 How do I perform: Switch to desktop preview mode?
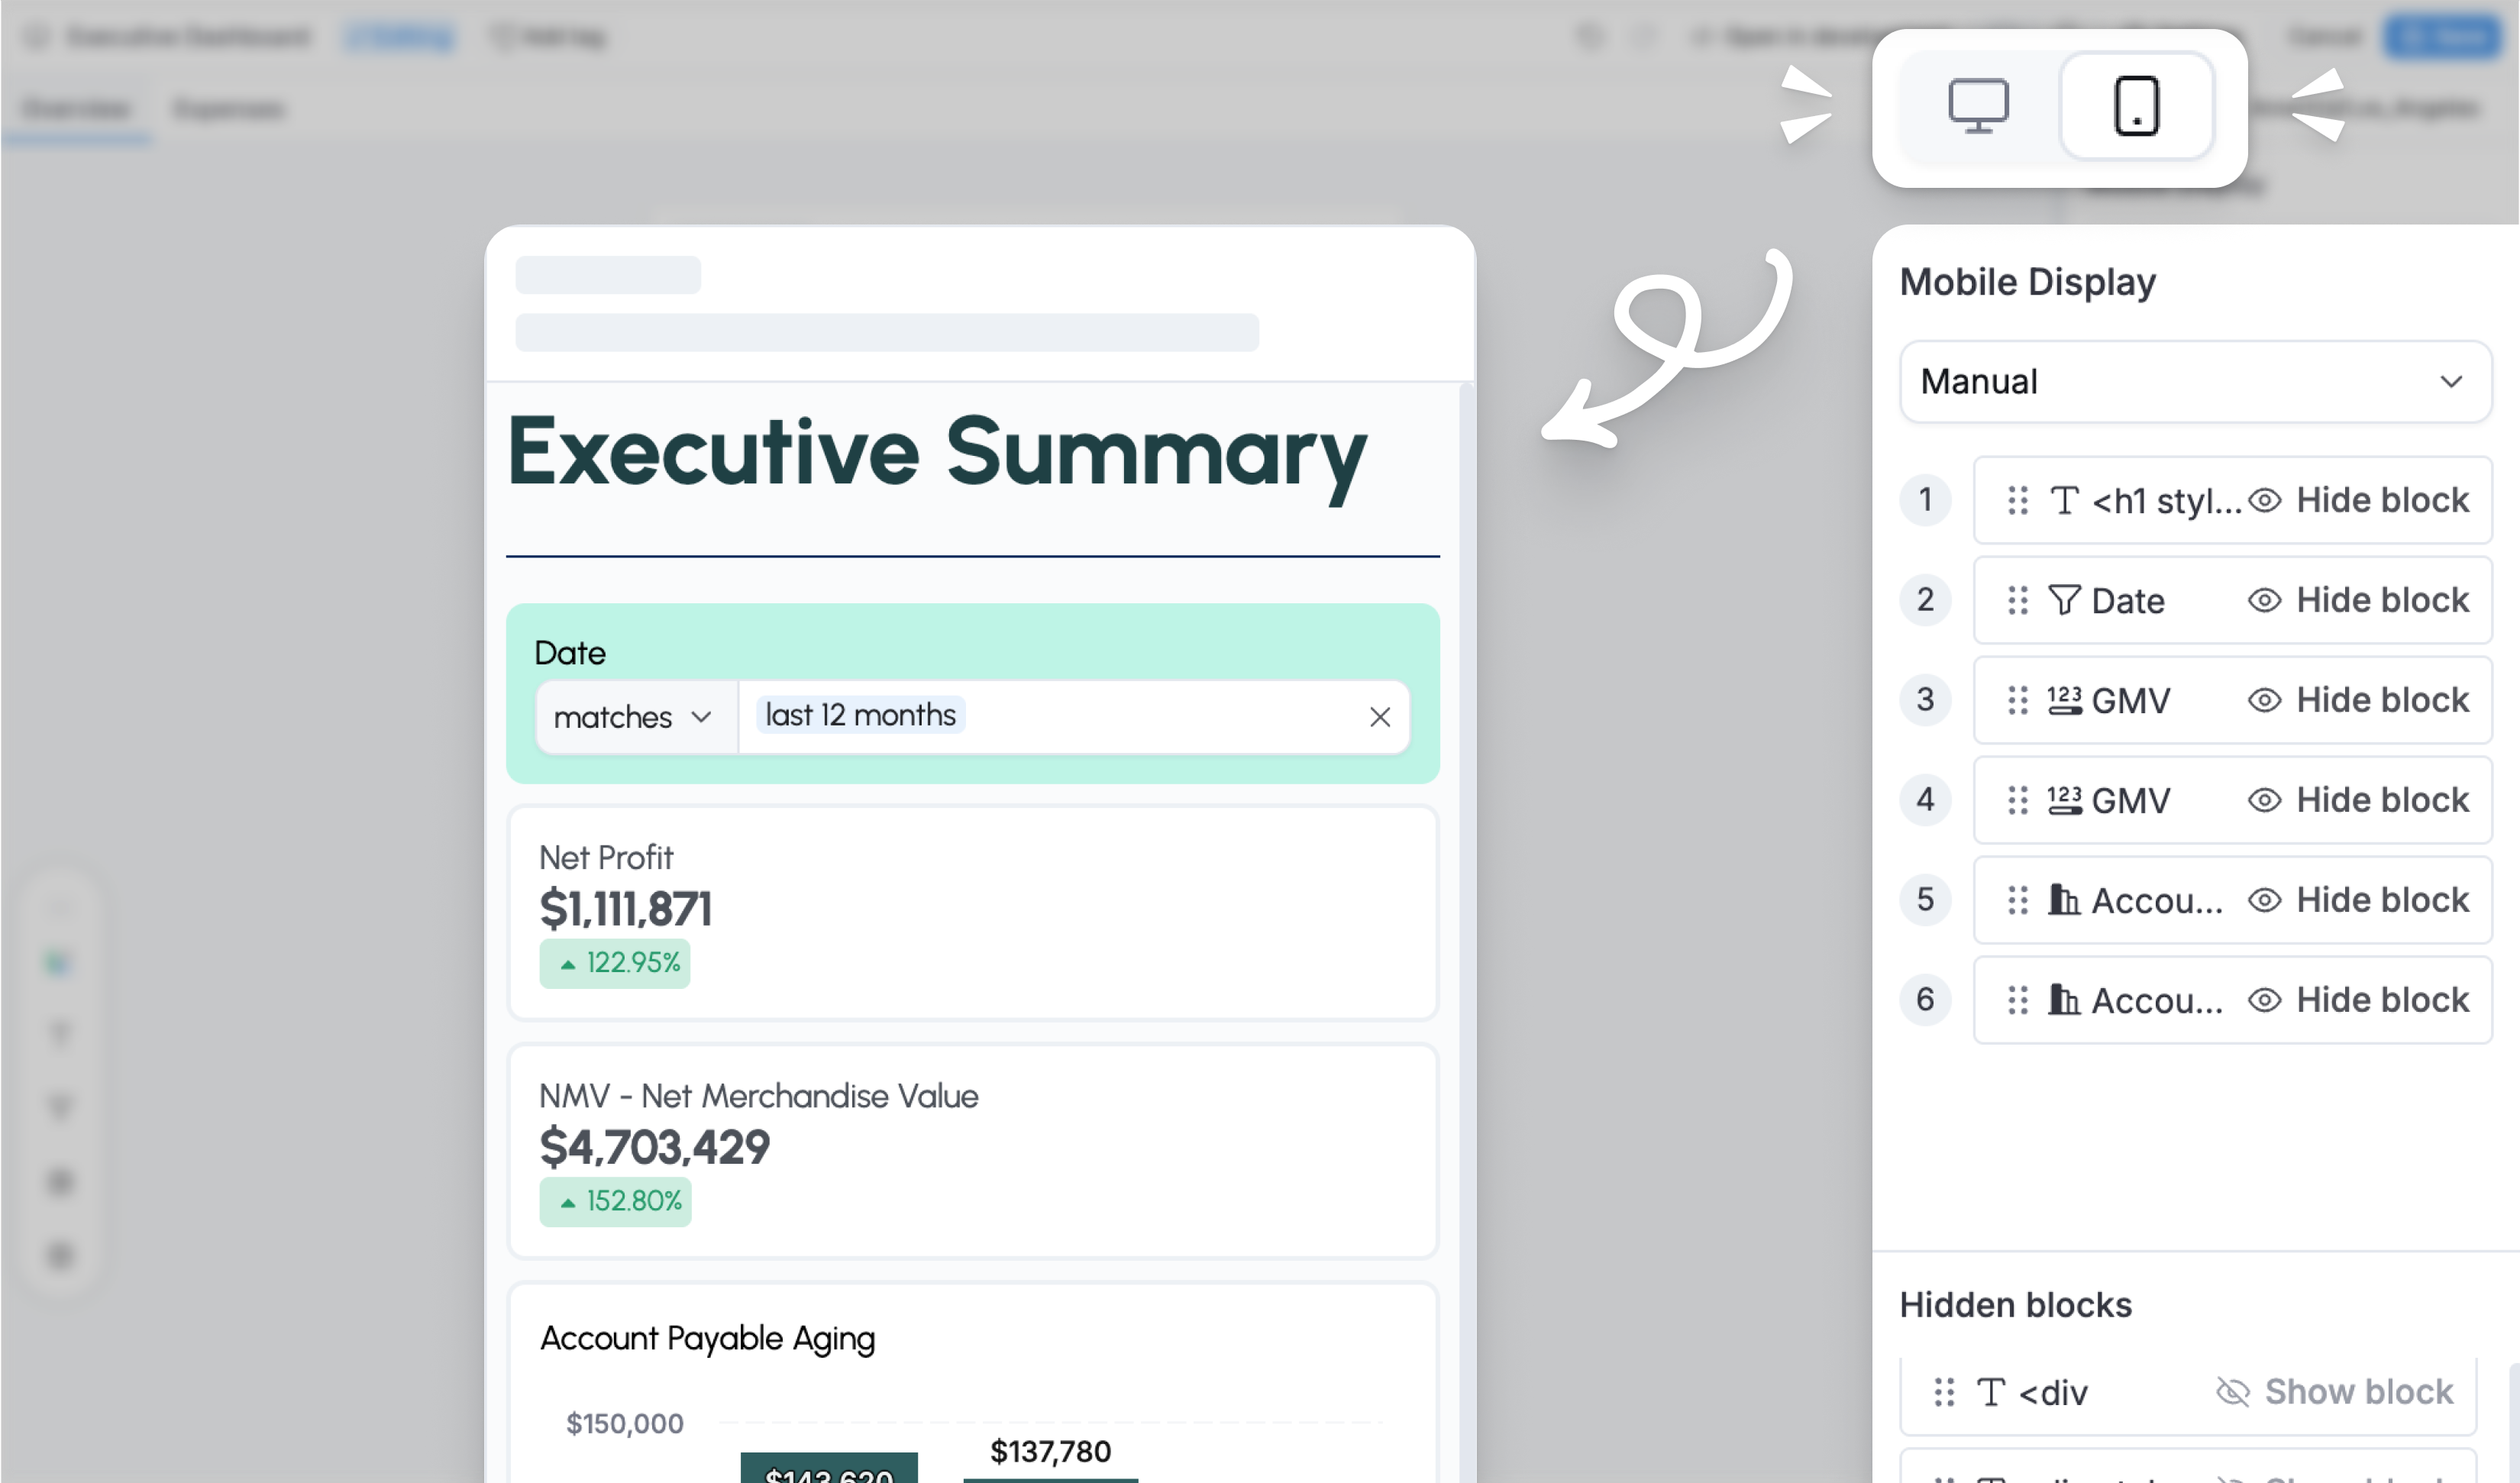1978,106
